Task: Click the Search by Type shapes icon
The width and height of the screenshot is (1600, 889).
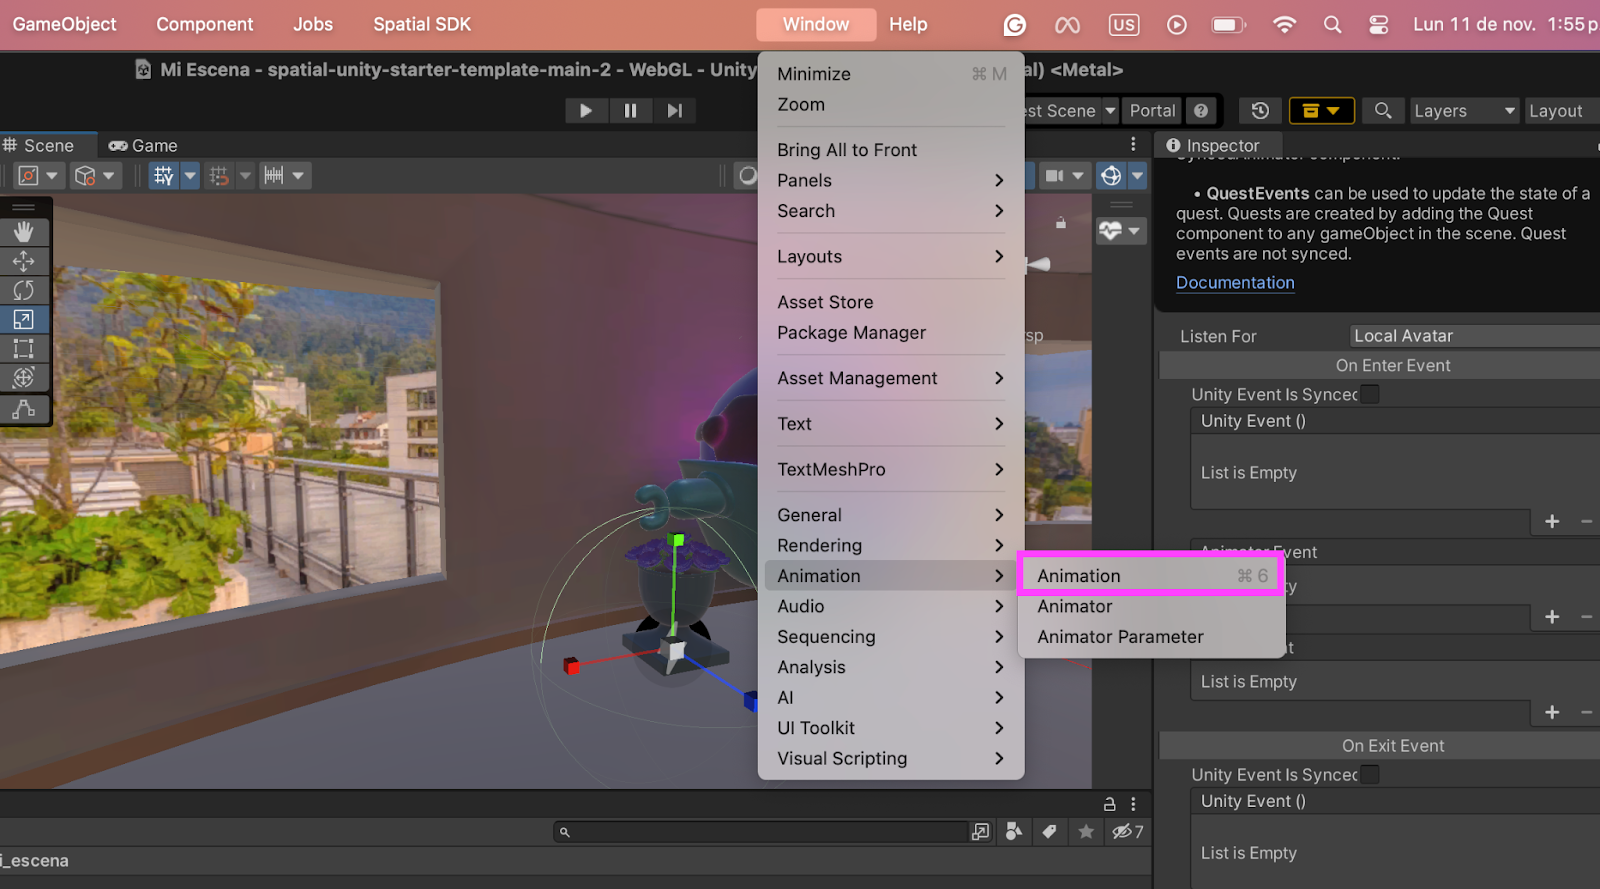Action: 1014,832
